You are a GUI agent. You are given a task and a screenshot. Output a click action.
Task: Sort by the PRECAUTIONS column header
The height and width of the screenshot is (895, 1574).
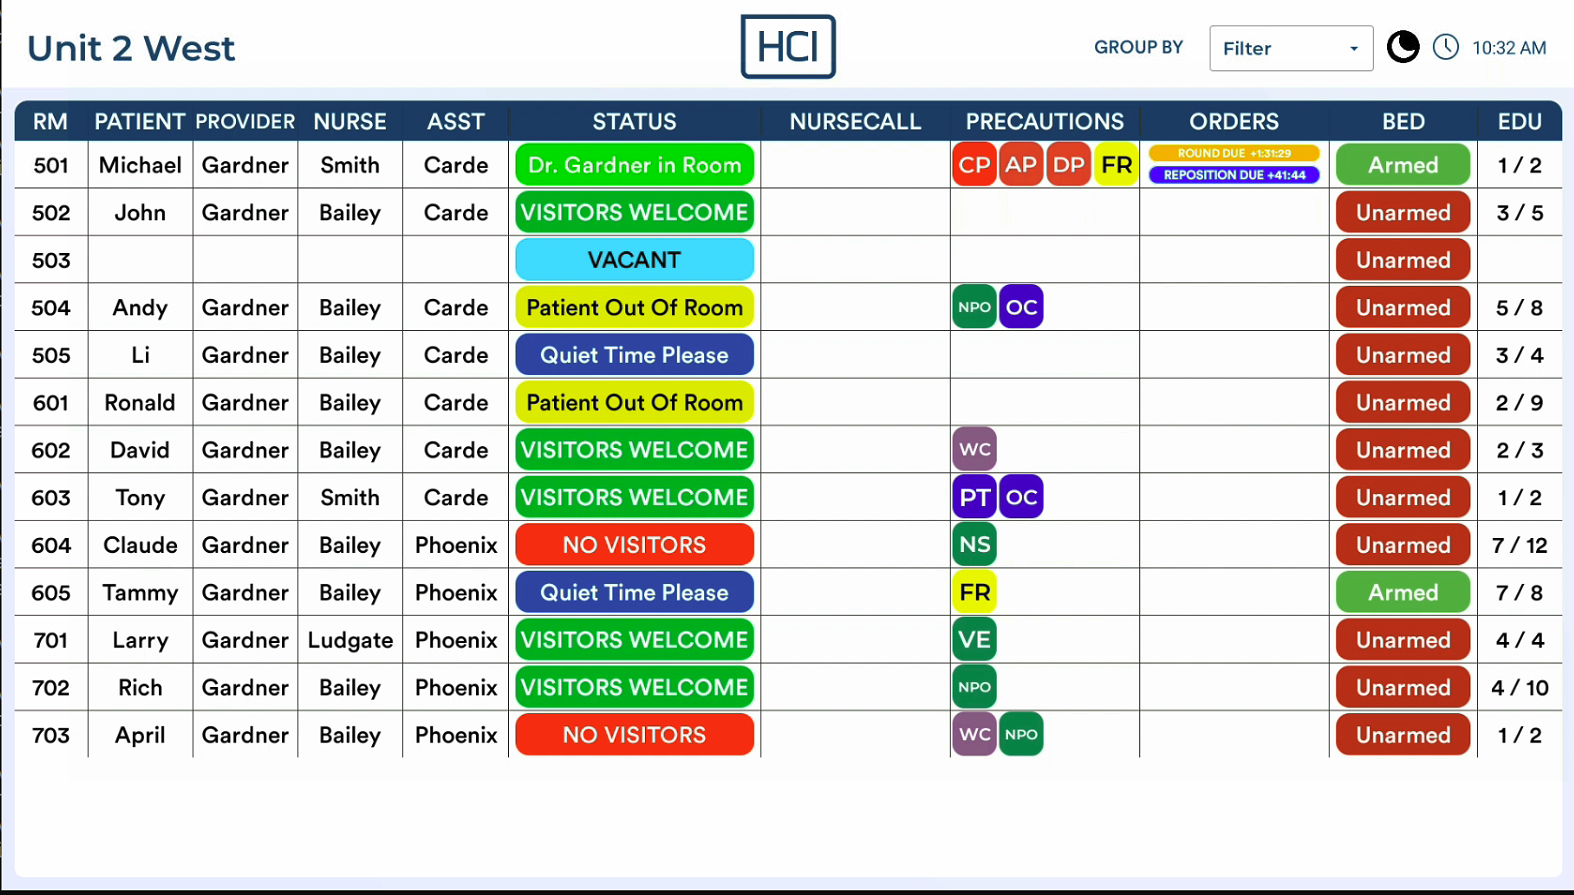coord(1044,122)
